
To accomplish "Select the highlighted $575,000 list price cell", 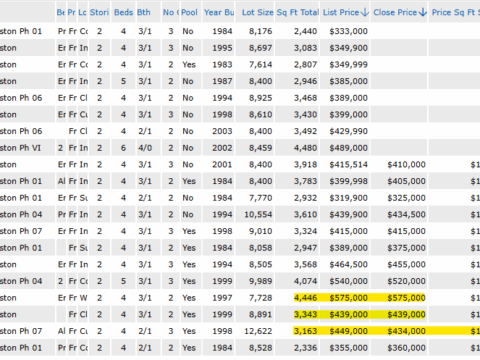I will pos(348,298).
